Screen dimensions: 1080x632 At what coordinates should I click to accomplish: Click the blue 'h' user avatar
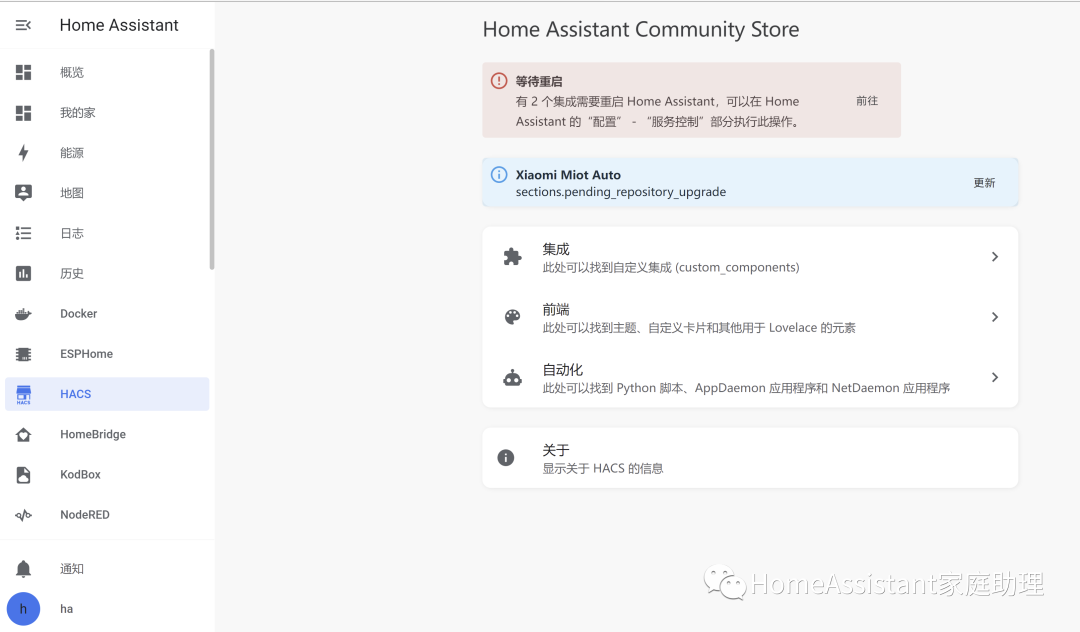point(23,609)
